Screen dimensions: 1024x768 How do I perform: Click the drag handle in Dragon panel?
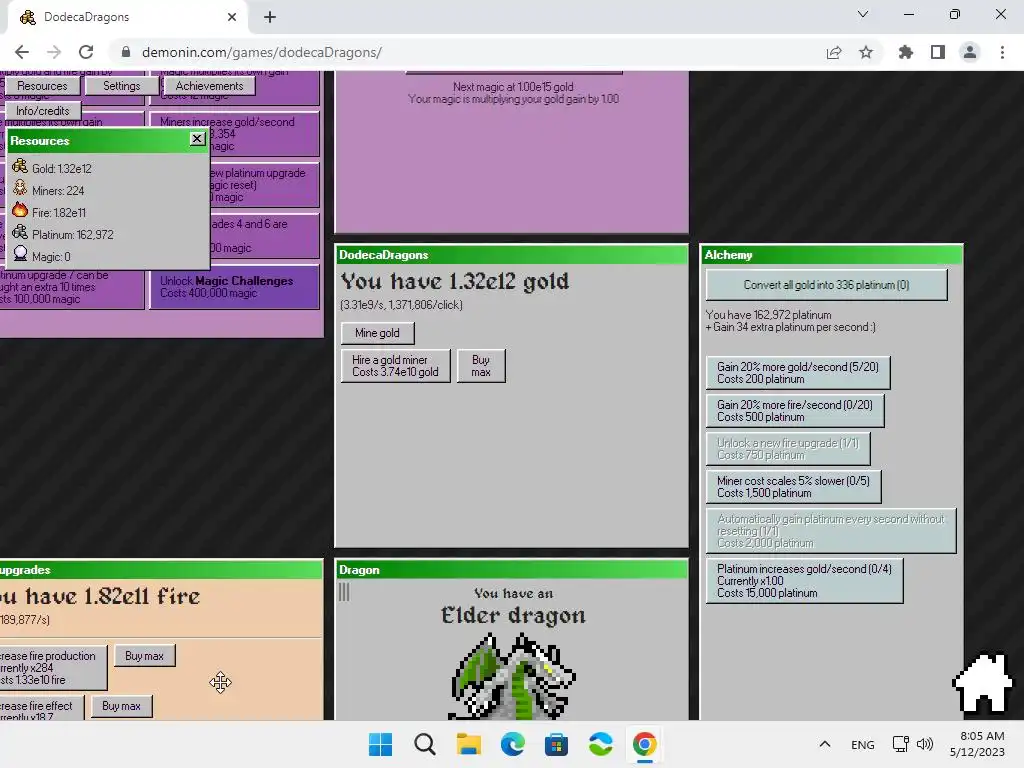344,592
